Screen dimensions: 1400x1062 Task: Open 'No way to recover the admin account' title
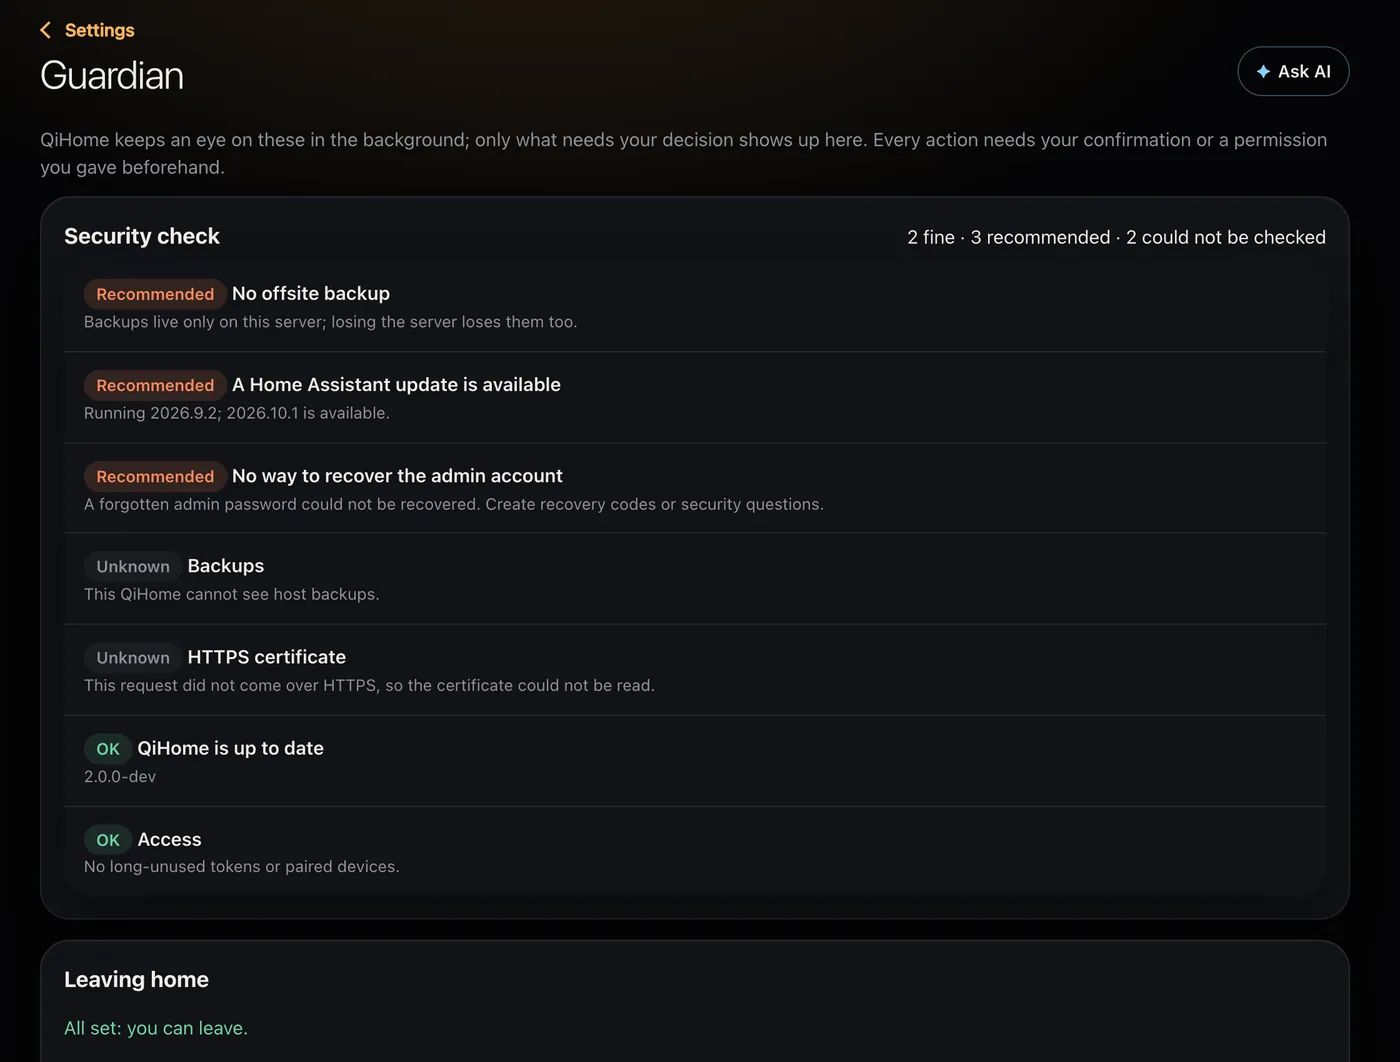(x=397, y=476)
